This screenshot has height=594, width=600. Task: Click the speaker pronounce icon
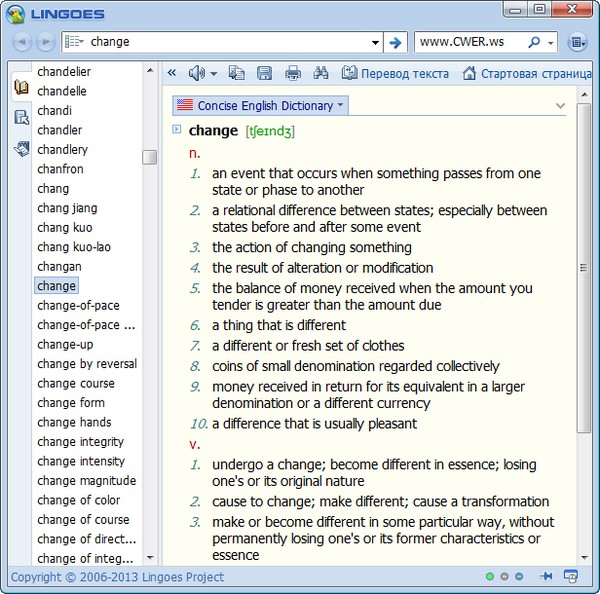click(197, 73)
